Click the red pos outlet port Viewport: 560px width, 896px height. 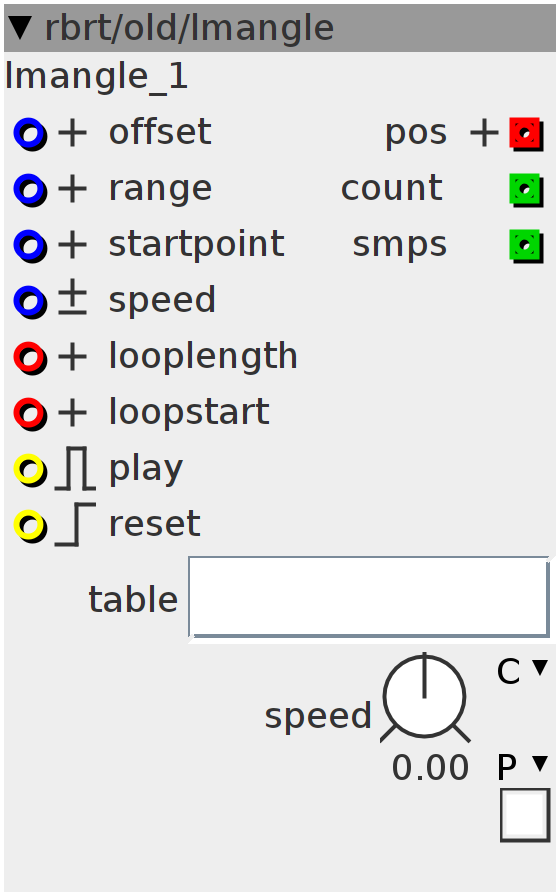526,134
